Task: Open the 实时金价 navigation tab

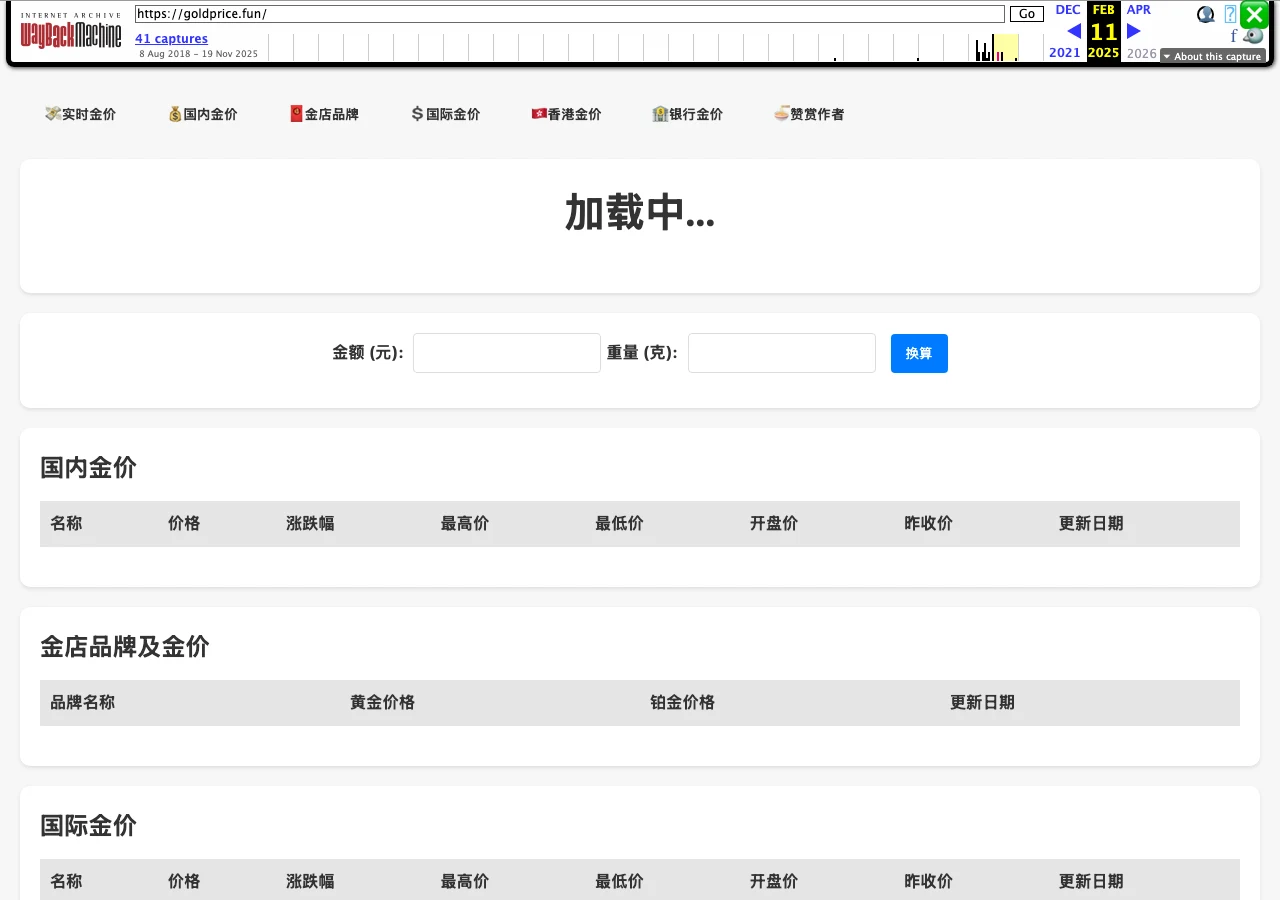Action: coord(81,114)
